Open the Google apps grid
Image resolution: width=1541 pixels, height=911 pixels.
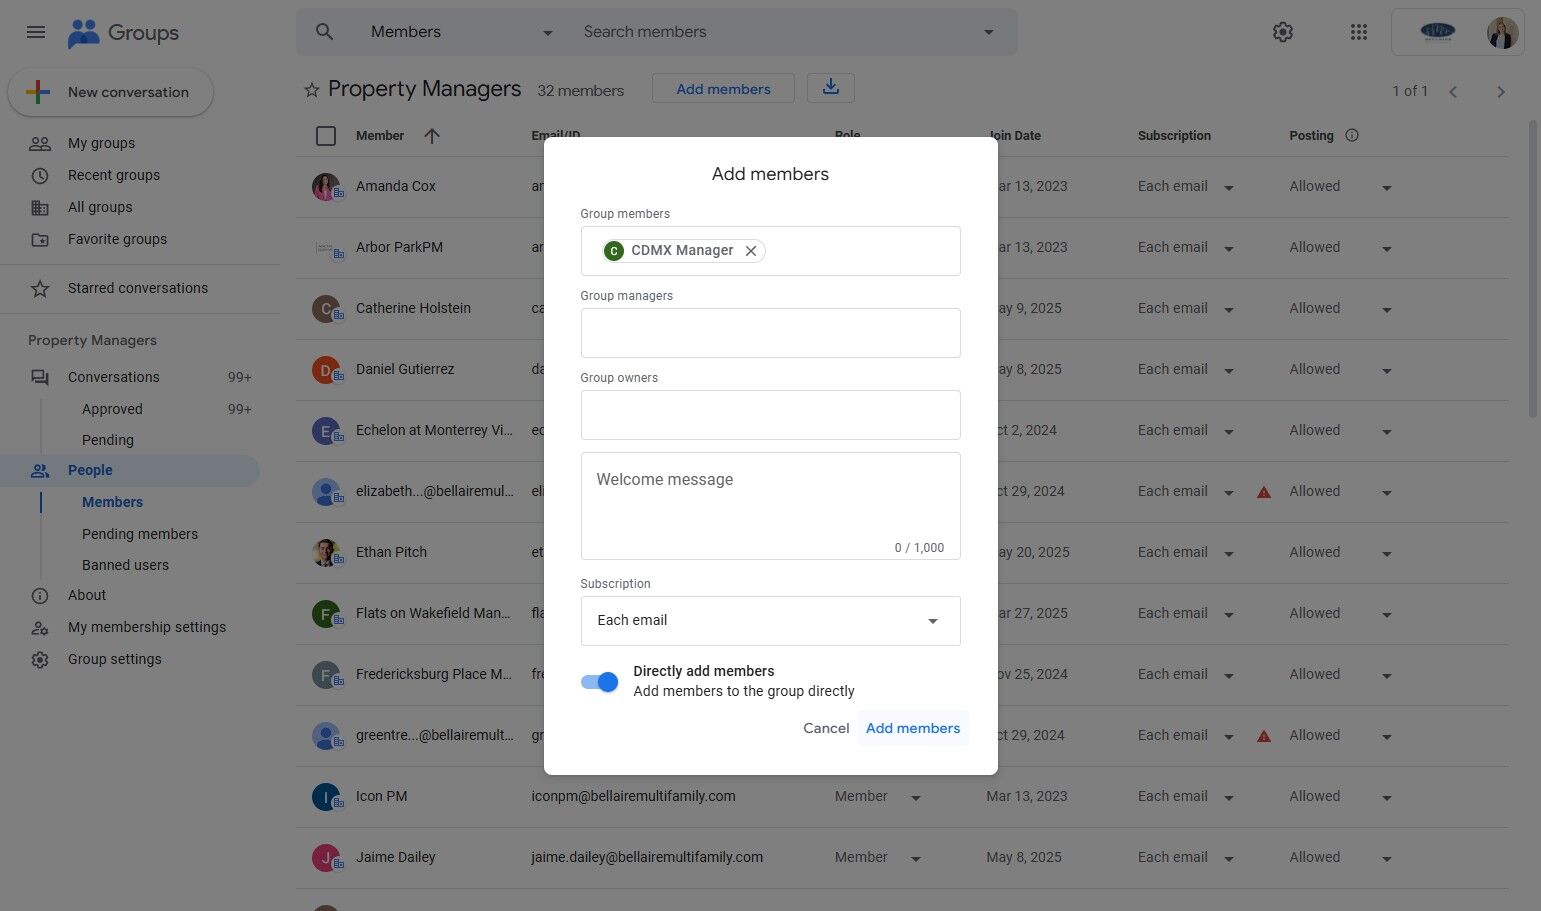[1358, 32]
